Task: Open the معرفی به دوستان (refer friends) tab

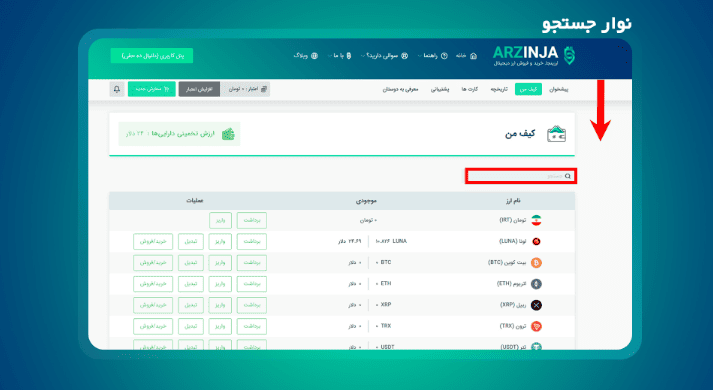Action: (400, 90)
